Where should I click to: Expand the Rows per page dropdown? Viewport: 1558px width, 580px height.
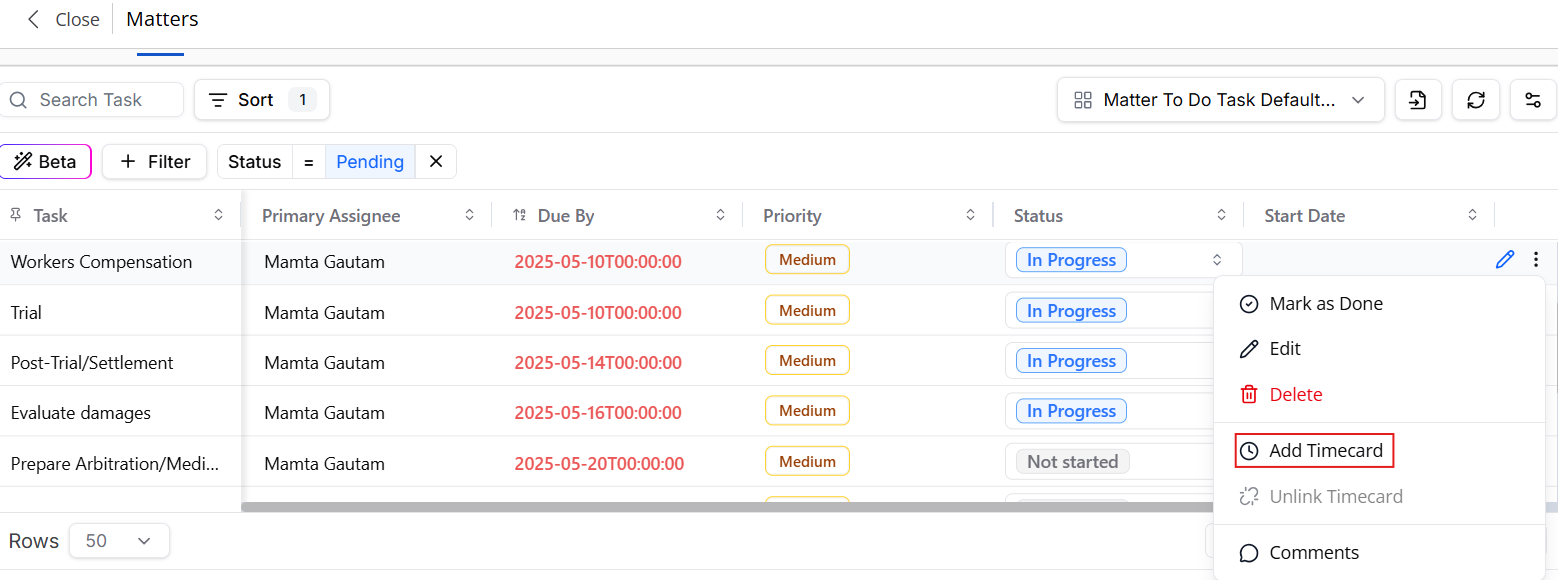point(119,541)
